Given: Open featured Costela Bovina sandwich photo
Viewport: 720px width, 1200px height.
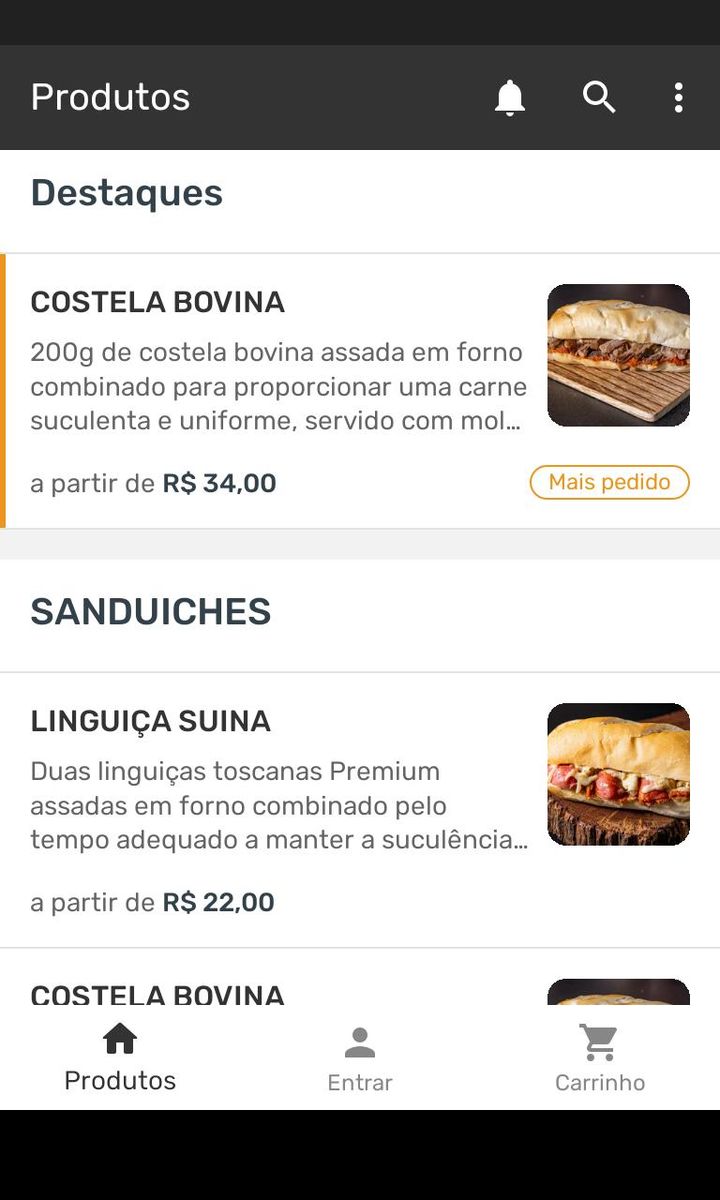Looking at the screenshot, I should coord(618,355).
